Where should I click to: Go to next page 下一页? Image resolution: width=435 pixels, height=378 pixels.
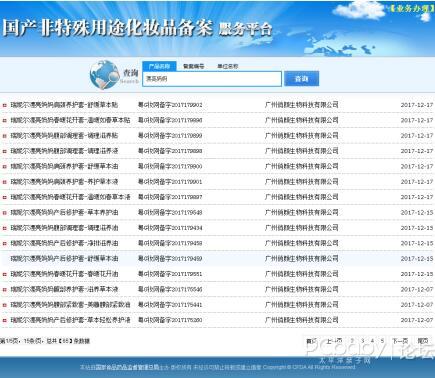(400, 341)
